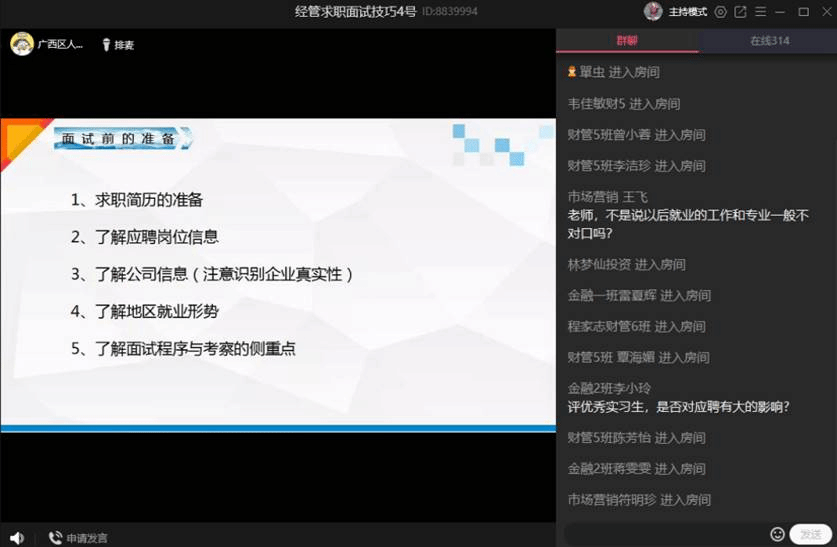Click the speaker volume icon
Image resolution: width=837 pixels, height=547 pixels.
coord(17,538)
